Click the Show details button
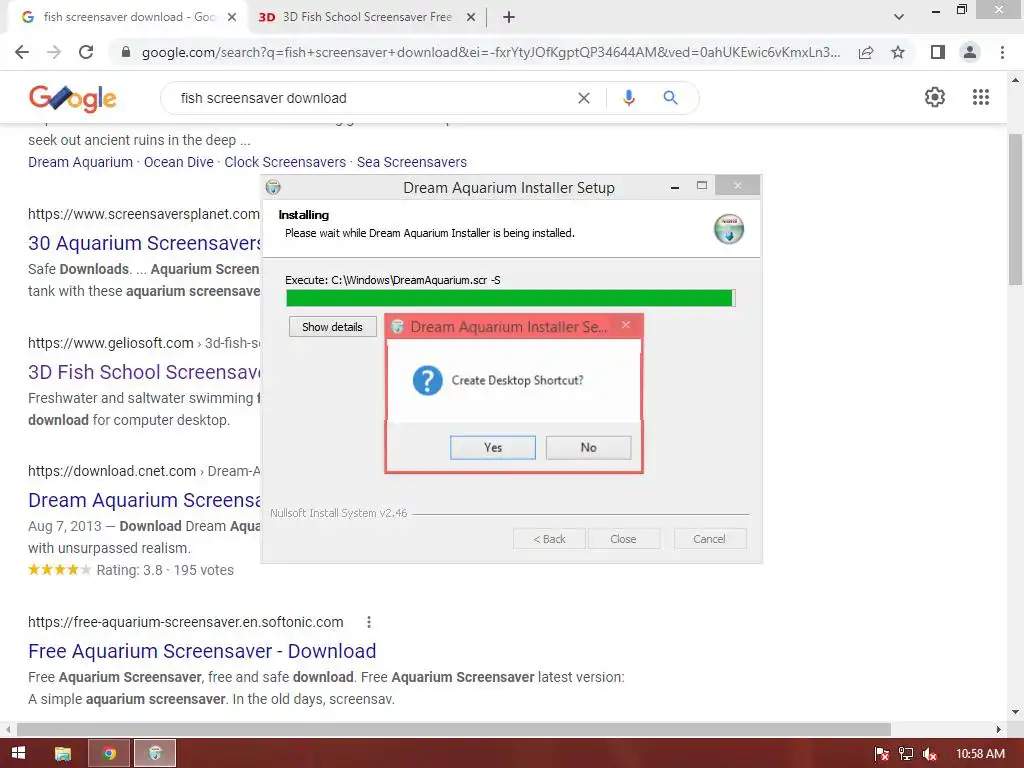Image resolution: width=1024 pixels, height=768 pixels. point(332,327)
